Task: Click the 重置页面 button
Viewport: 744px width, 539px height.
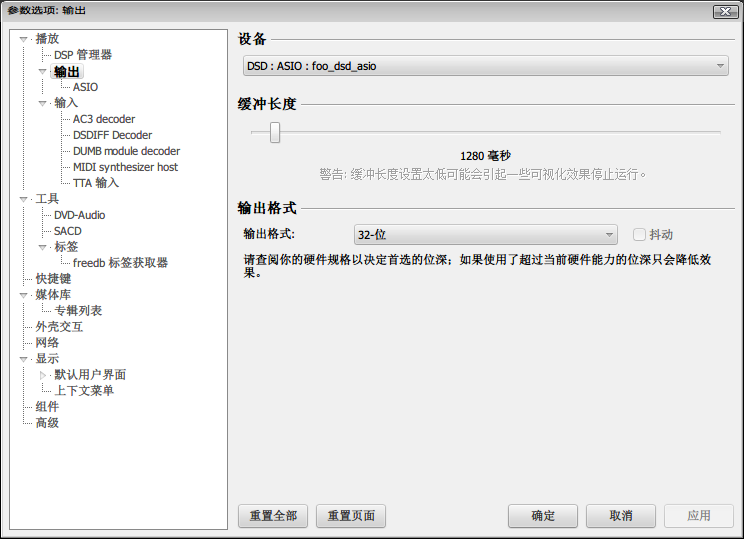Action: pos(350,516)
